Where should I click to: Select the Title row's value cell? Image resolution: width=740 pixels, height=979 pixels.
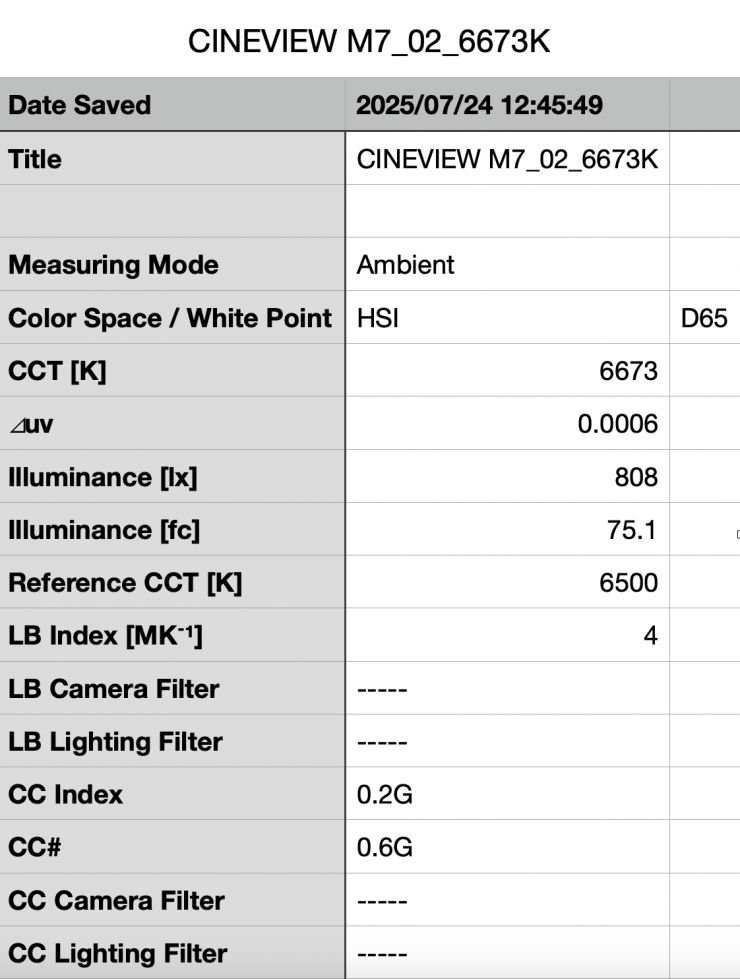(507, 159)
